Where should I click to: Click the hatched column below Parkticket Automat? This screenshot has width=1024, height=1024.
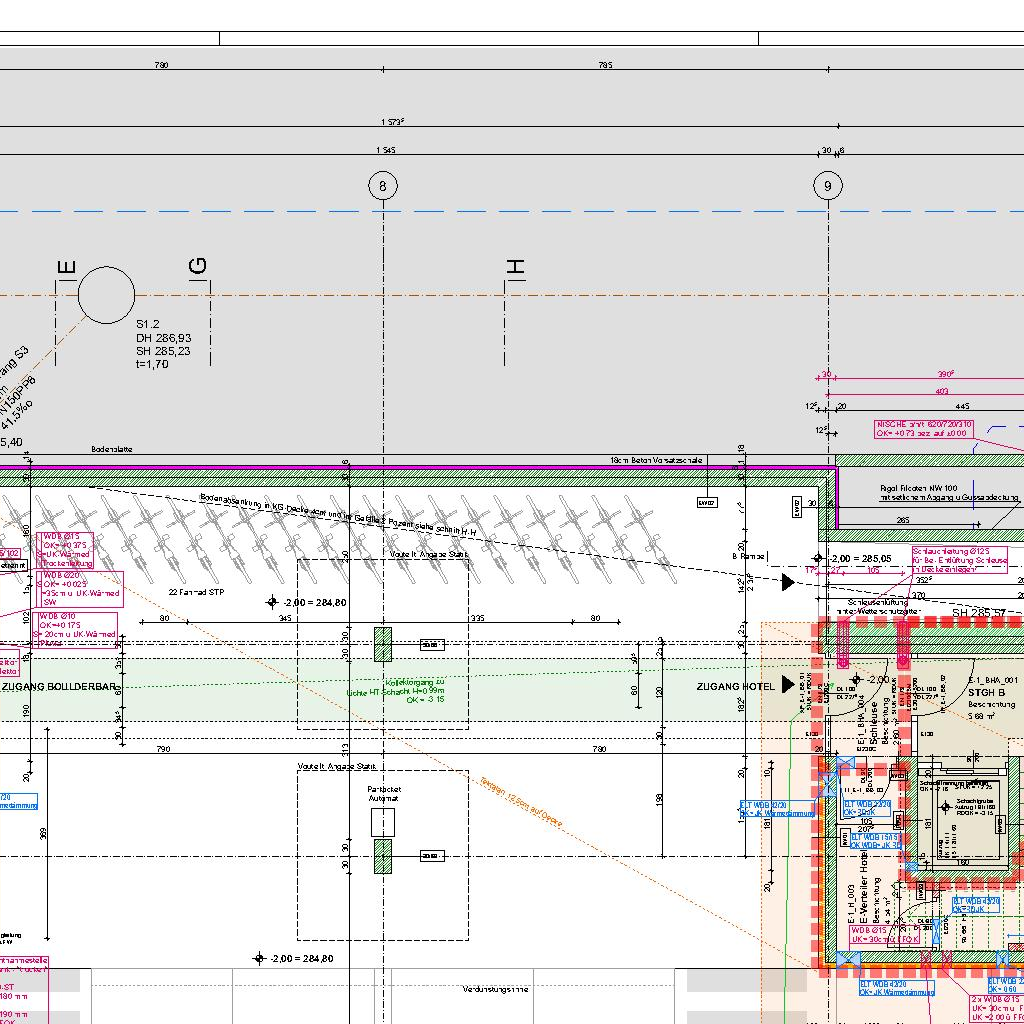pos(383,856)
